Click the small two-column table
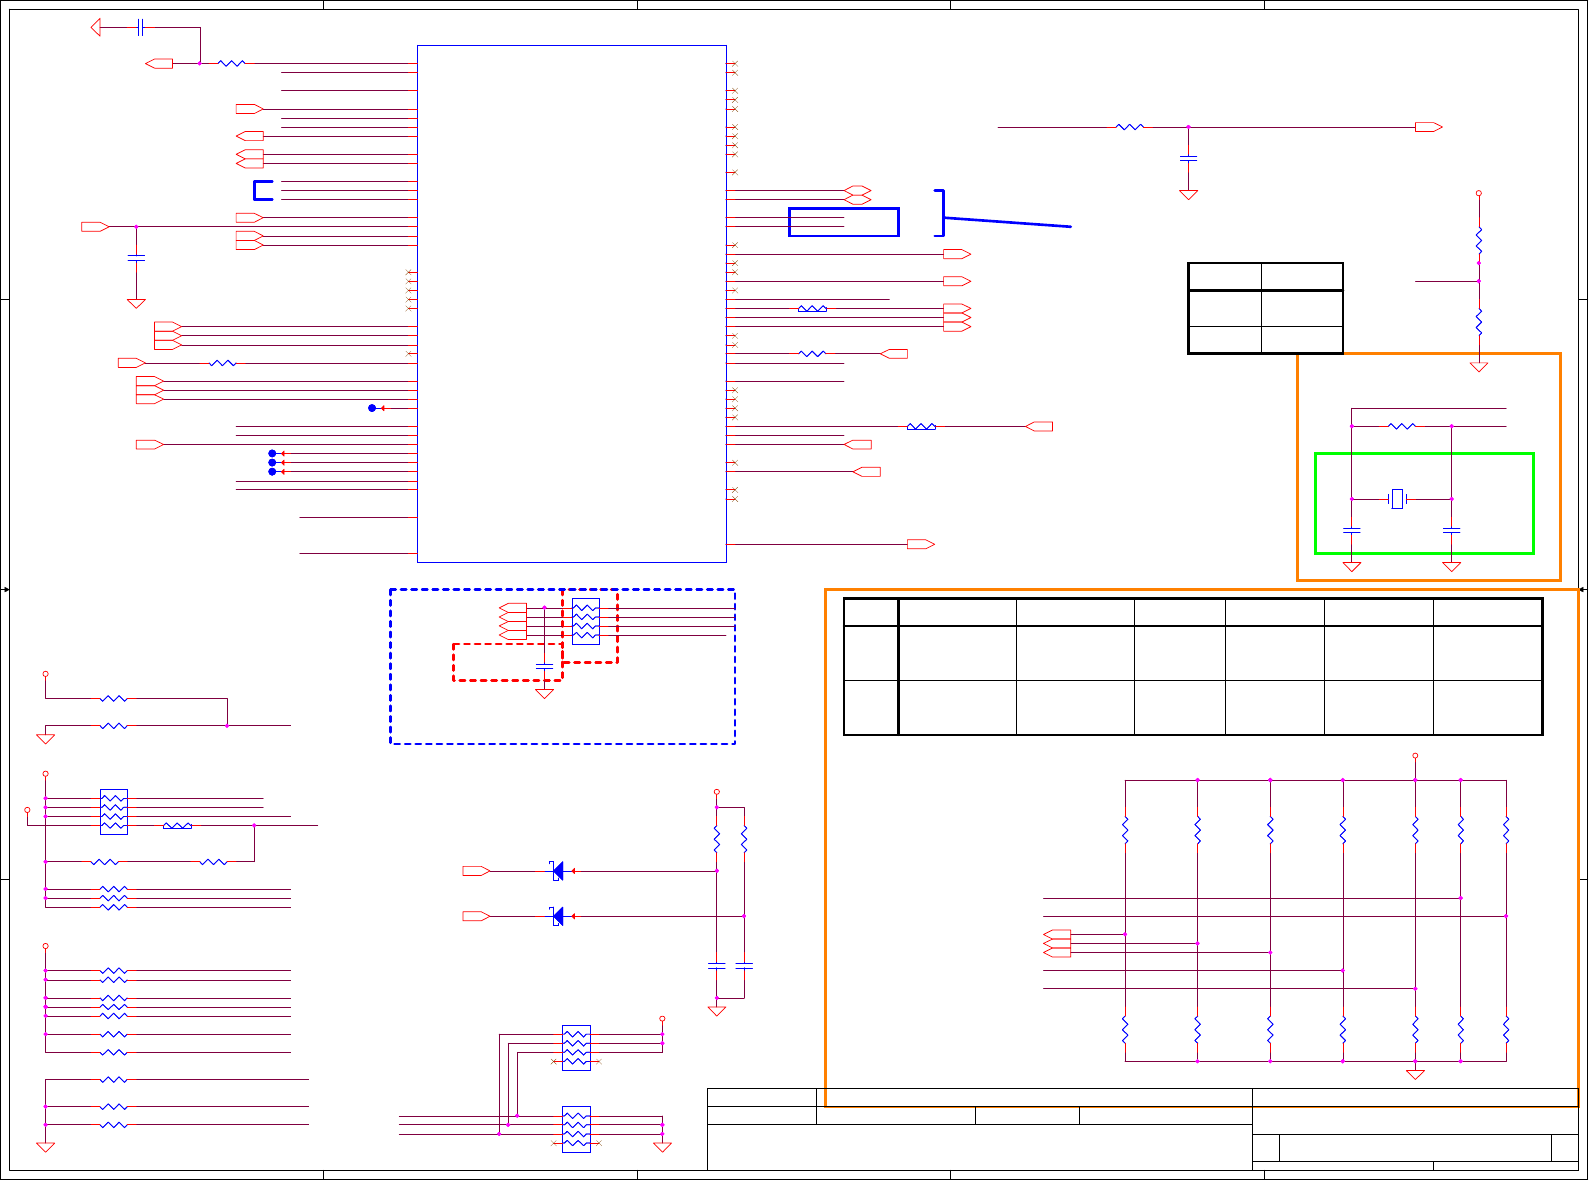The width and height of the screenshot is (1589, 1180). pos(1265,308)
